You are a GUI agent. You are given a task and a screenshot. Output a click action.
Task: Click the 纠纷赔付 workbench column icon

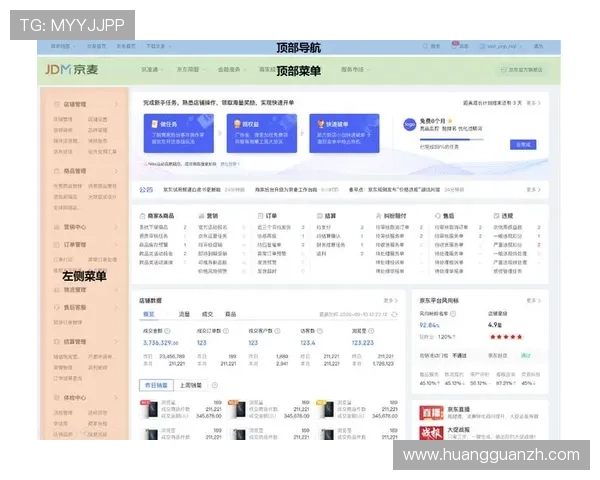point(379,216)
